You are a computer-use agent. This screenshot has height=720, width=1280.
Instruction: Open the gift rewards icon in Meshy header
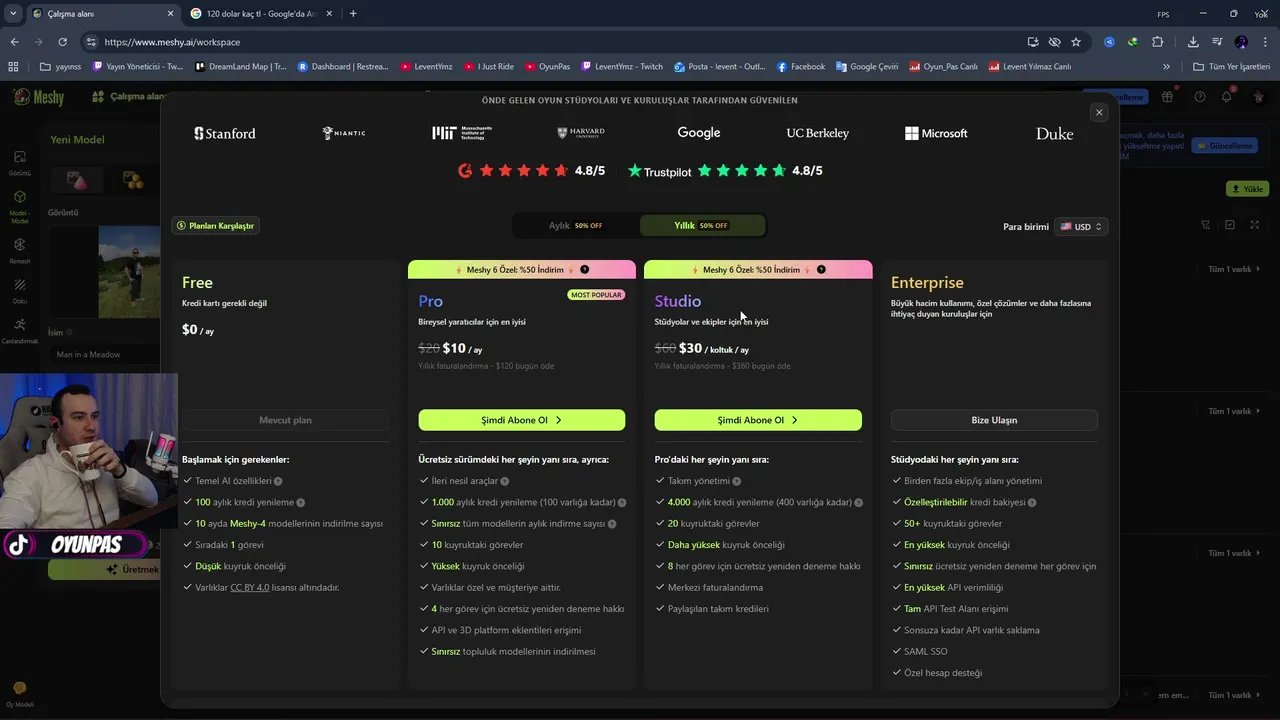coord(1167,97)
